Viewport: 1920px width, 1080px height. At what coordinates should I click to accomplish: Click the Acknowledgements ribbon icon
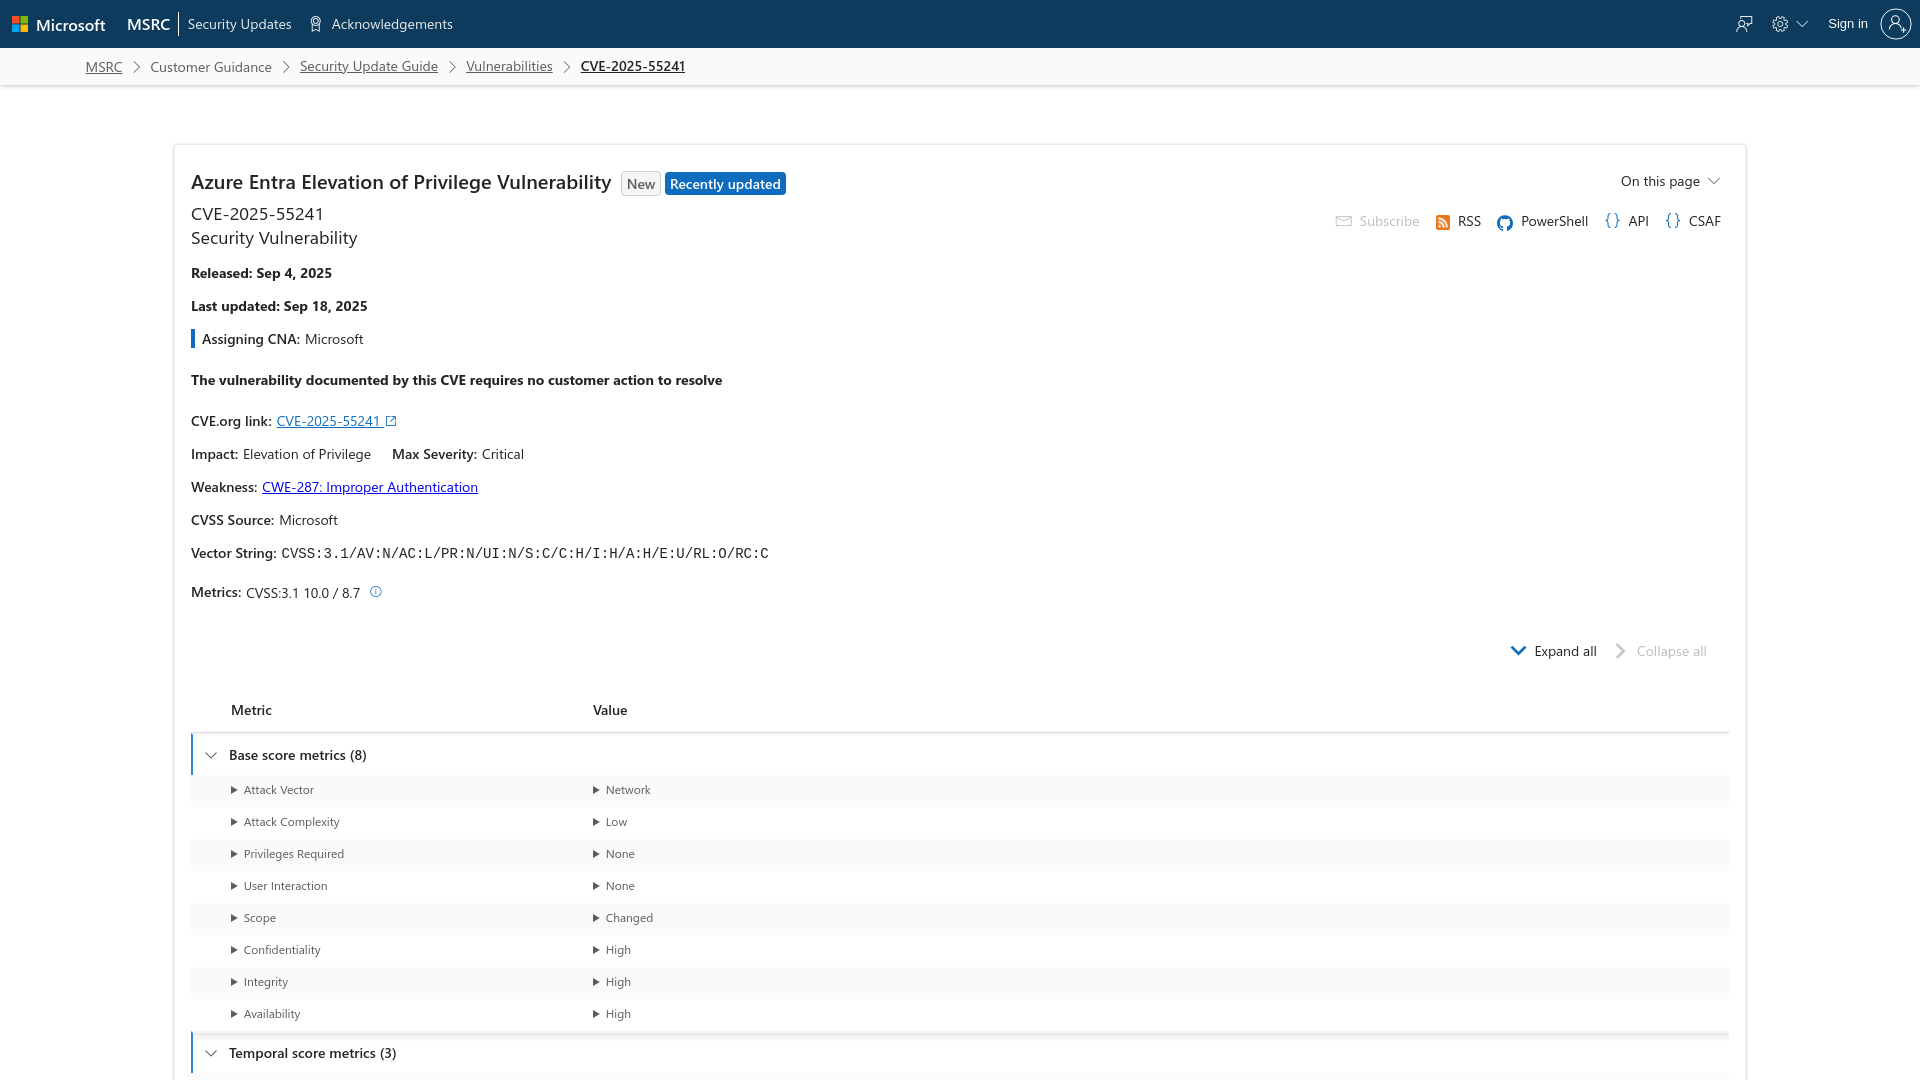coord(316,24)
